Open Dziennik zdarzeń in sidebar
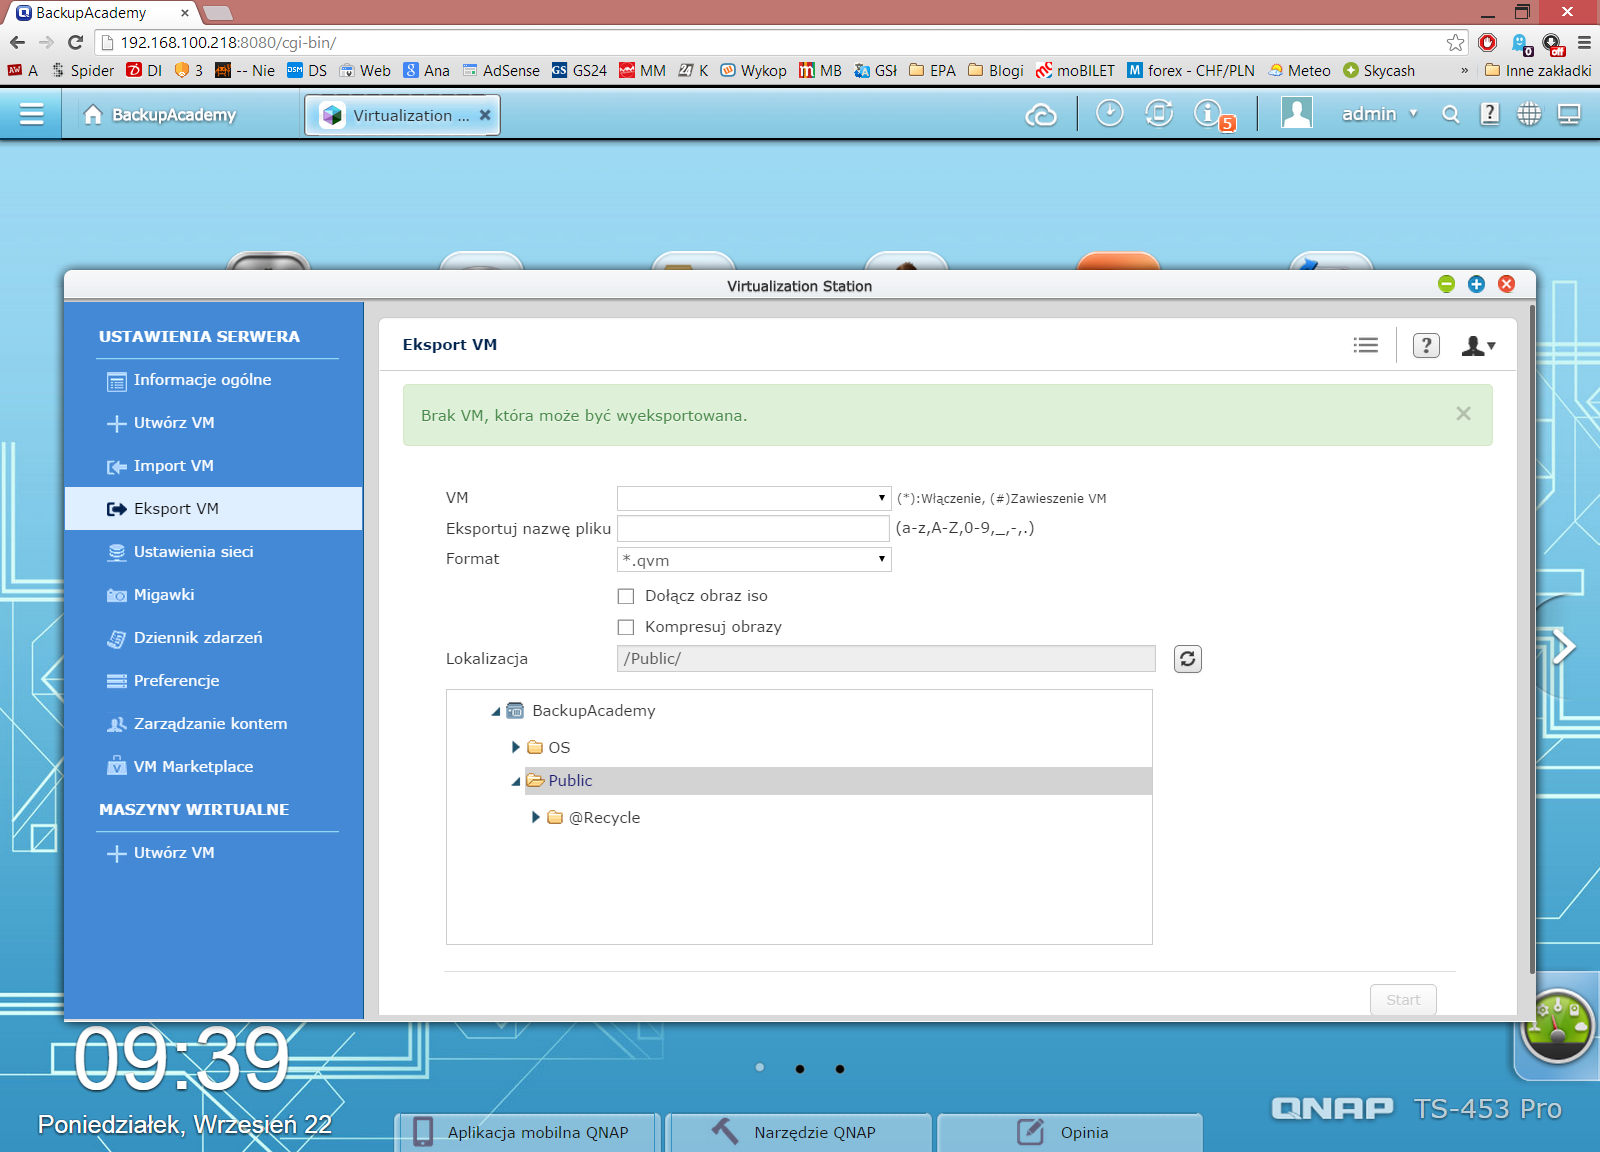Image resolution: width=1600 pixels, height=1152 pixels. pos(213,638)
